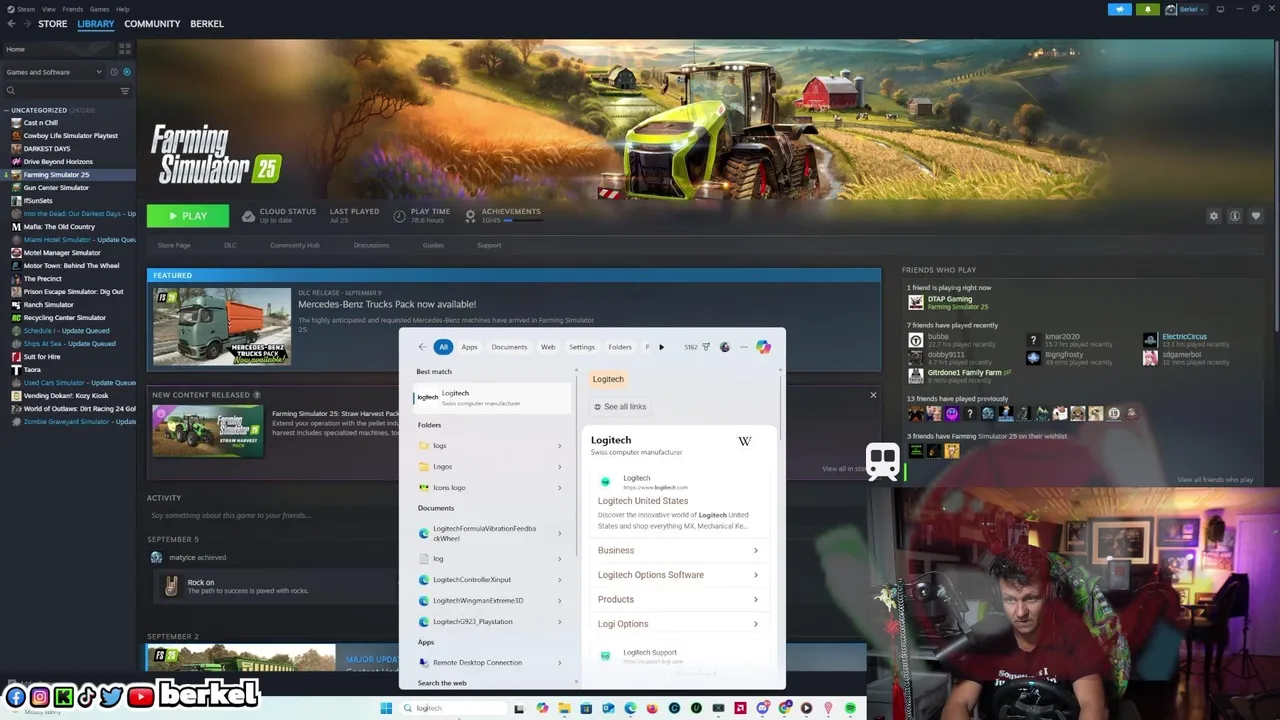Open the Copilot icon in the search panel
1280x720 pixels.
tap(763, 347)
